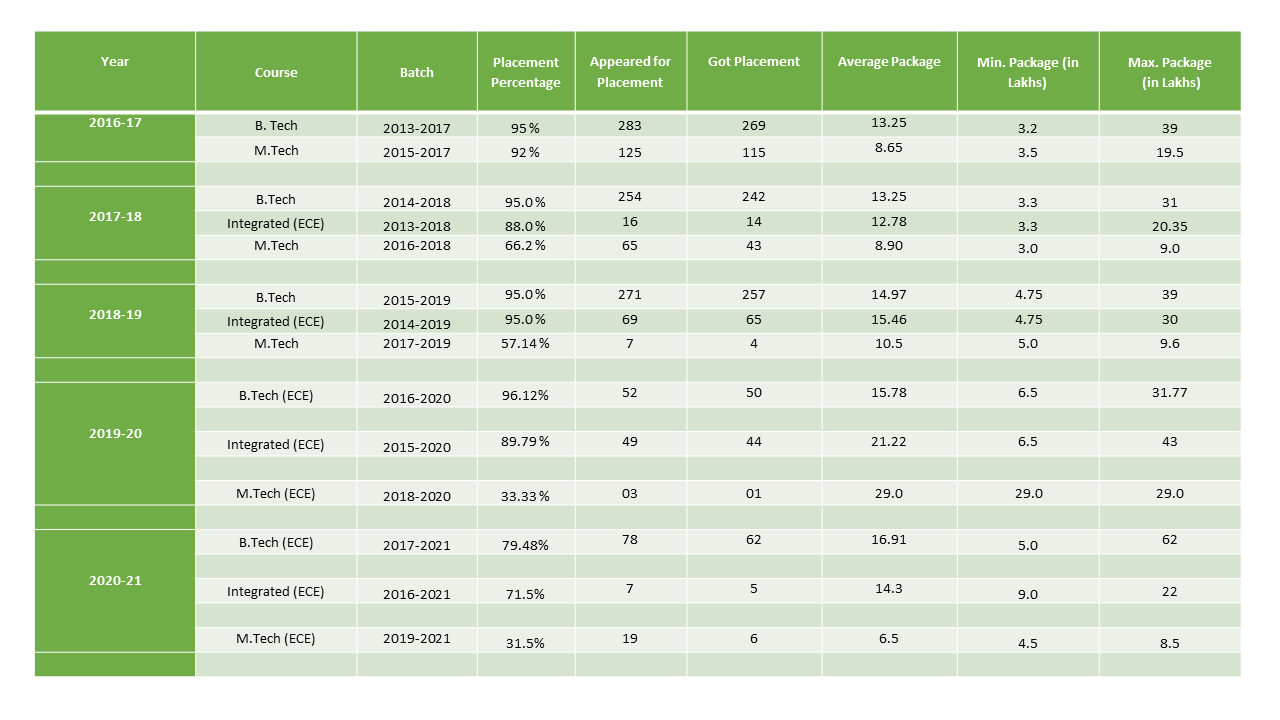
Task: Click the Appeared for Placement header
Action: pos(630,72)
